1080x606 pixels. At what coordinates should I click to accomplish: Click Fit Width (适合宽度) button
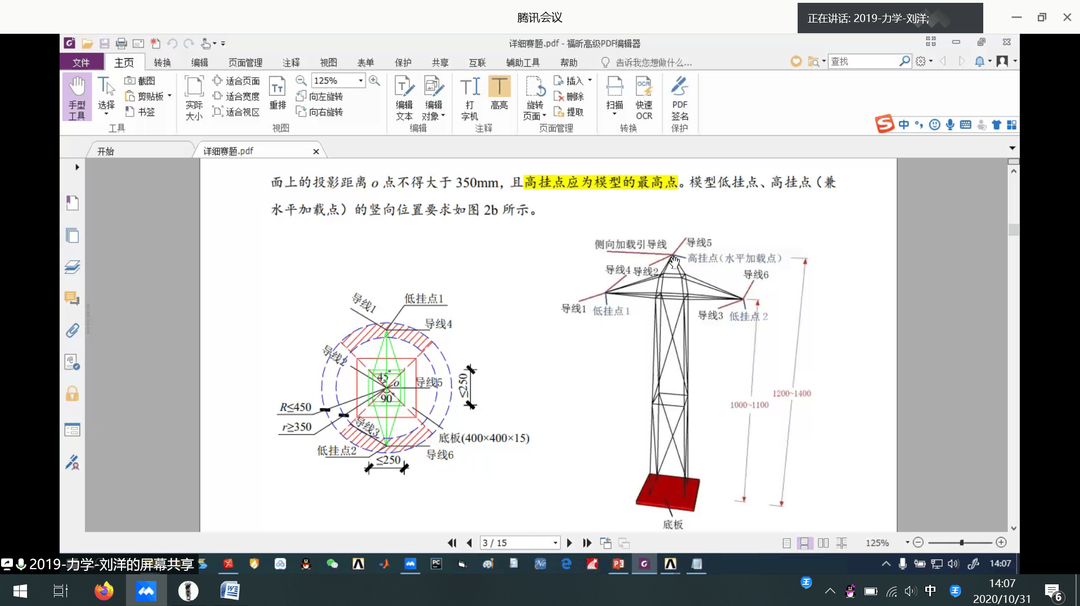[x=236, y=97]
